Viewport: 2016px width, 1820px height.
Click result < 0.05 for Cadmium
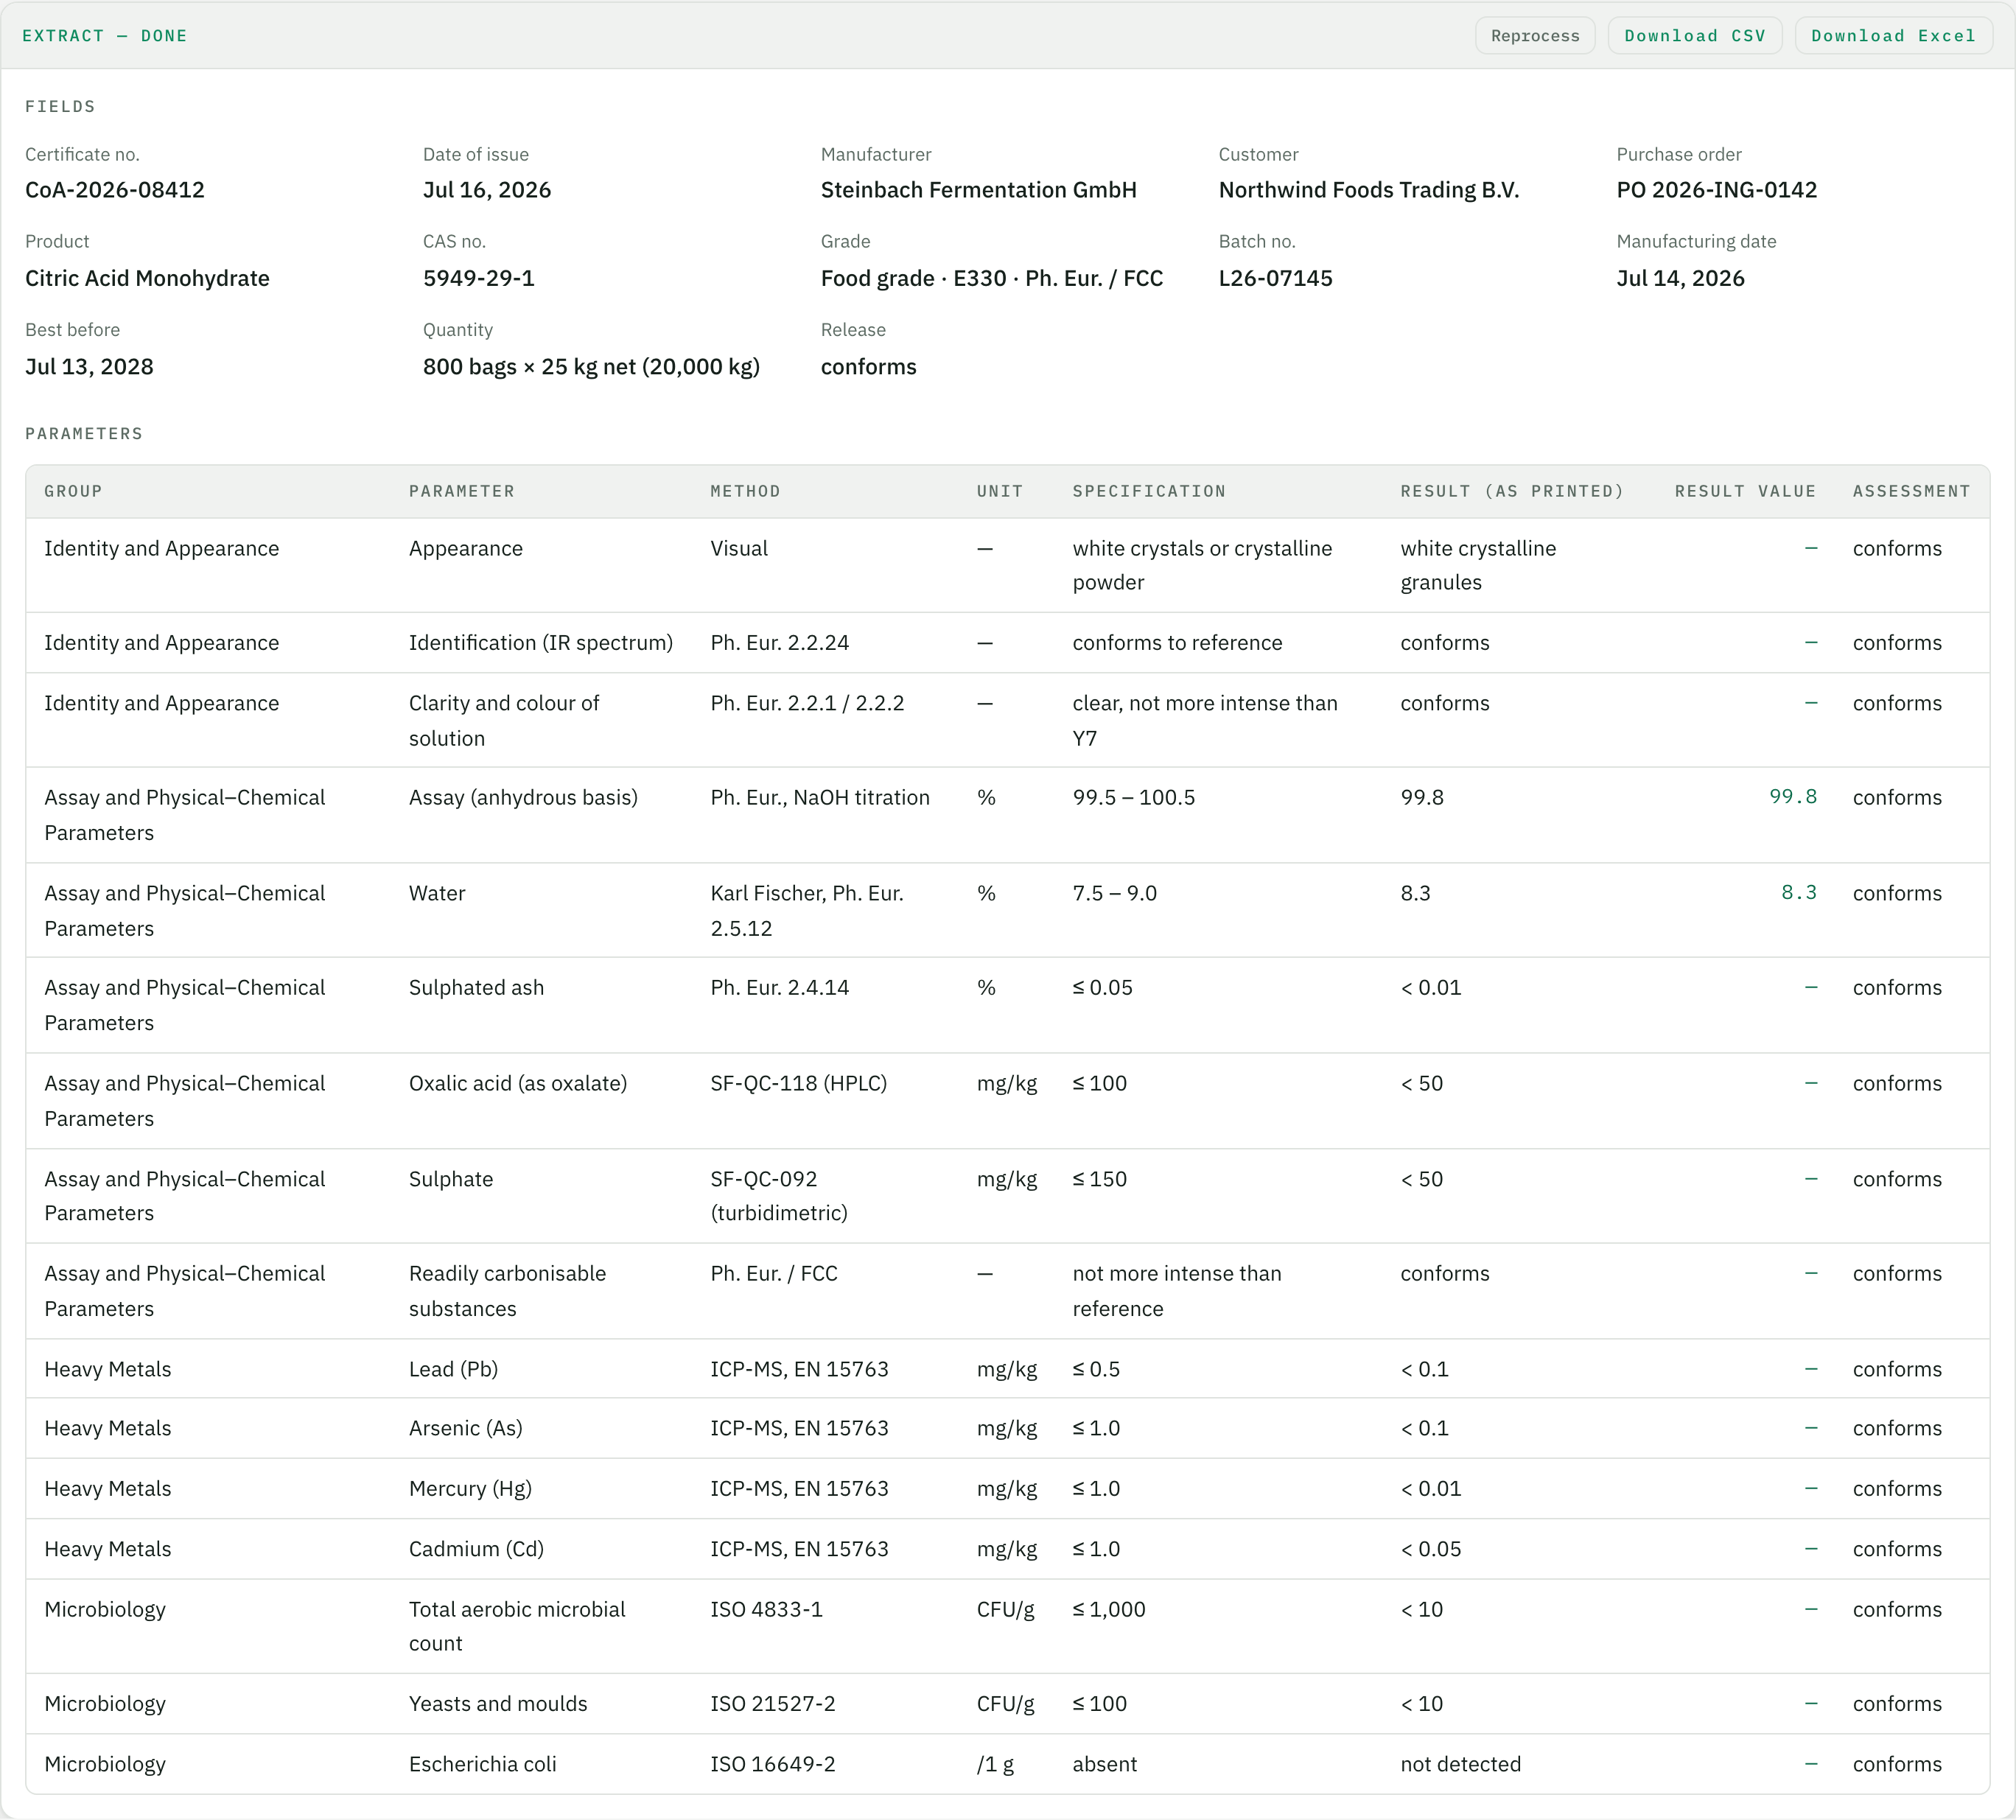pyautogui.click(x=1431, y=1549)
